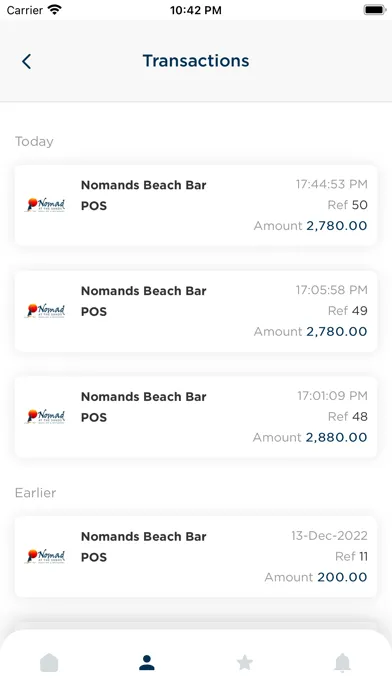This screenshot has width=392, height=696.
Task: Select the profile person icon
Action: click(x=147, y=663)
